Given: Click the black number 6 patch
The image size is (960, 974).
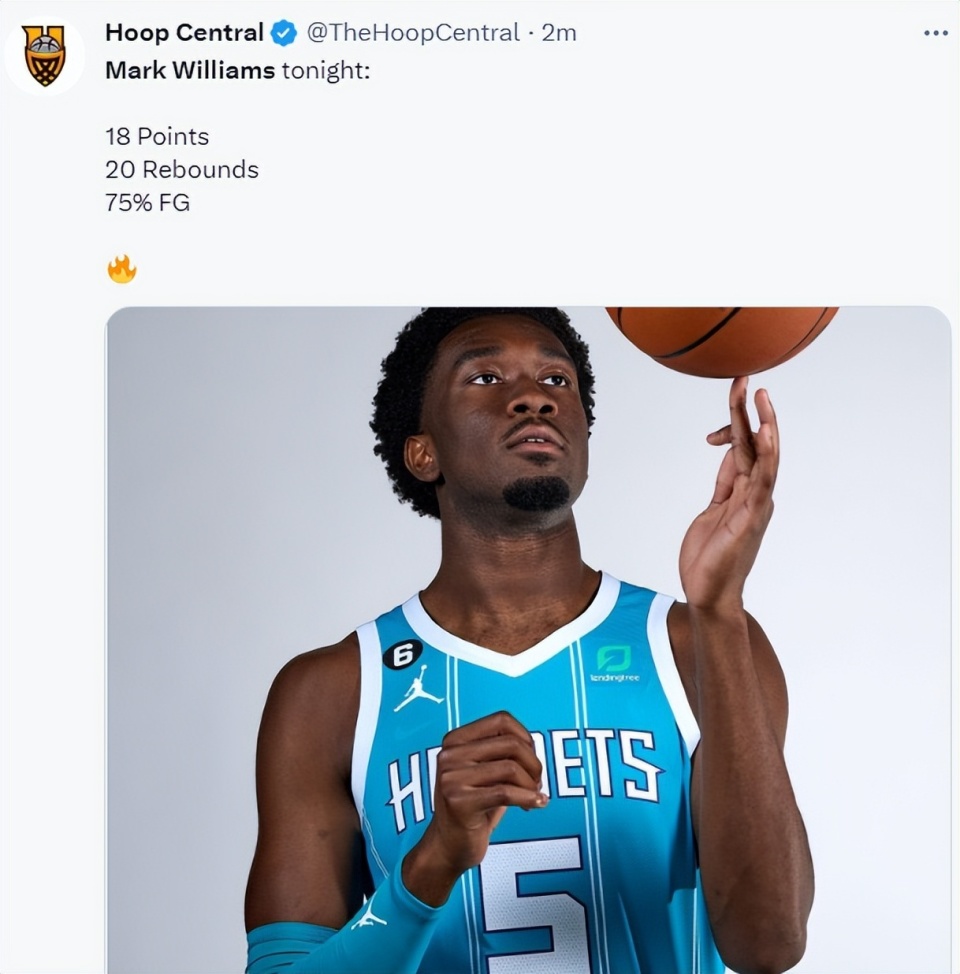Looking at the screenshot, I should pyautogui.click(x=403, y=654).
